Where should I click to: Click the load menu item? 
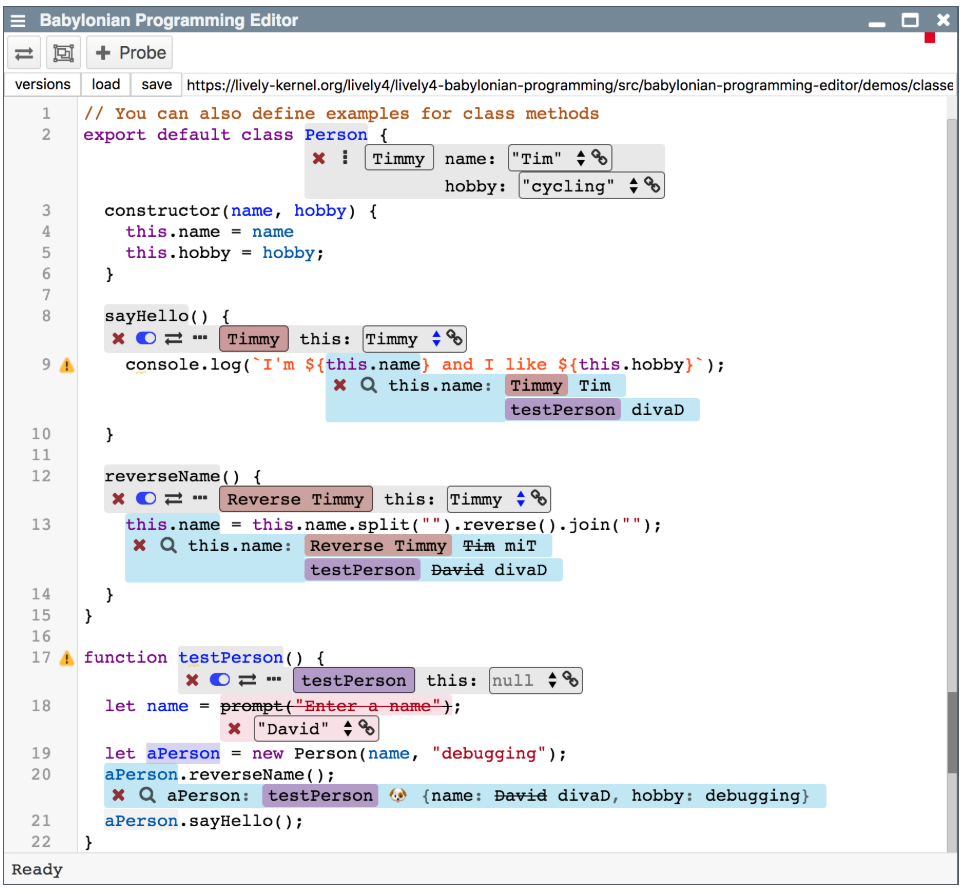pos(106,85)
